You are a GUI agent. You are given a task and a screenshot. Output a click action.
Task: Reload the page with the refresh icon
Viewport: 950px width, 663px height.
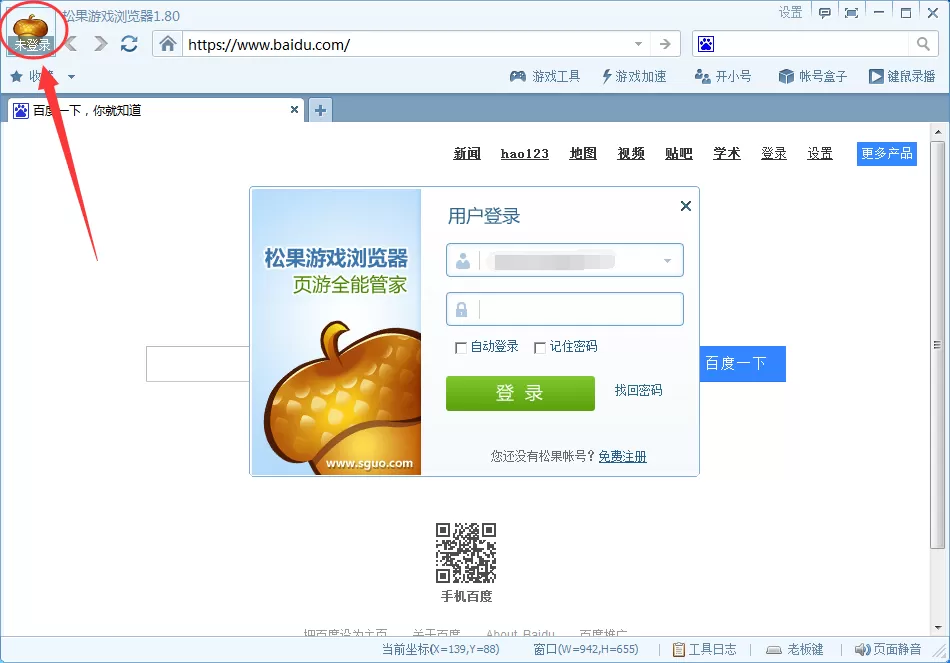coord(129,44)
